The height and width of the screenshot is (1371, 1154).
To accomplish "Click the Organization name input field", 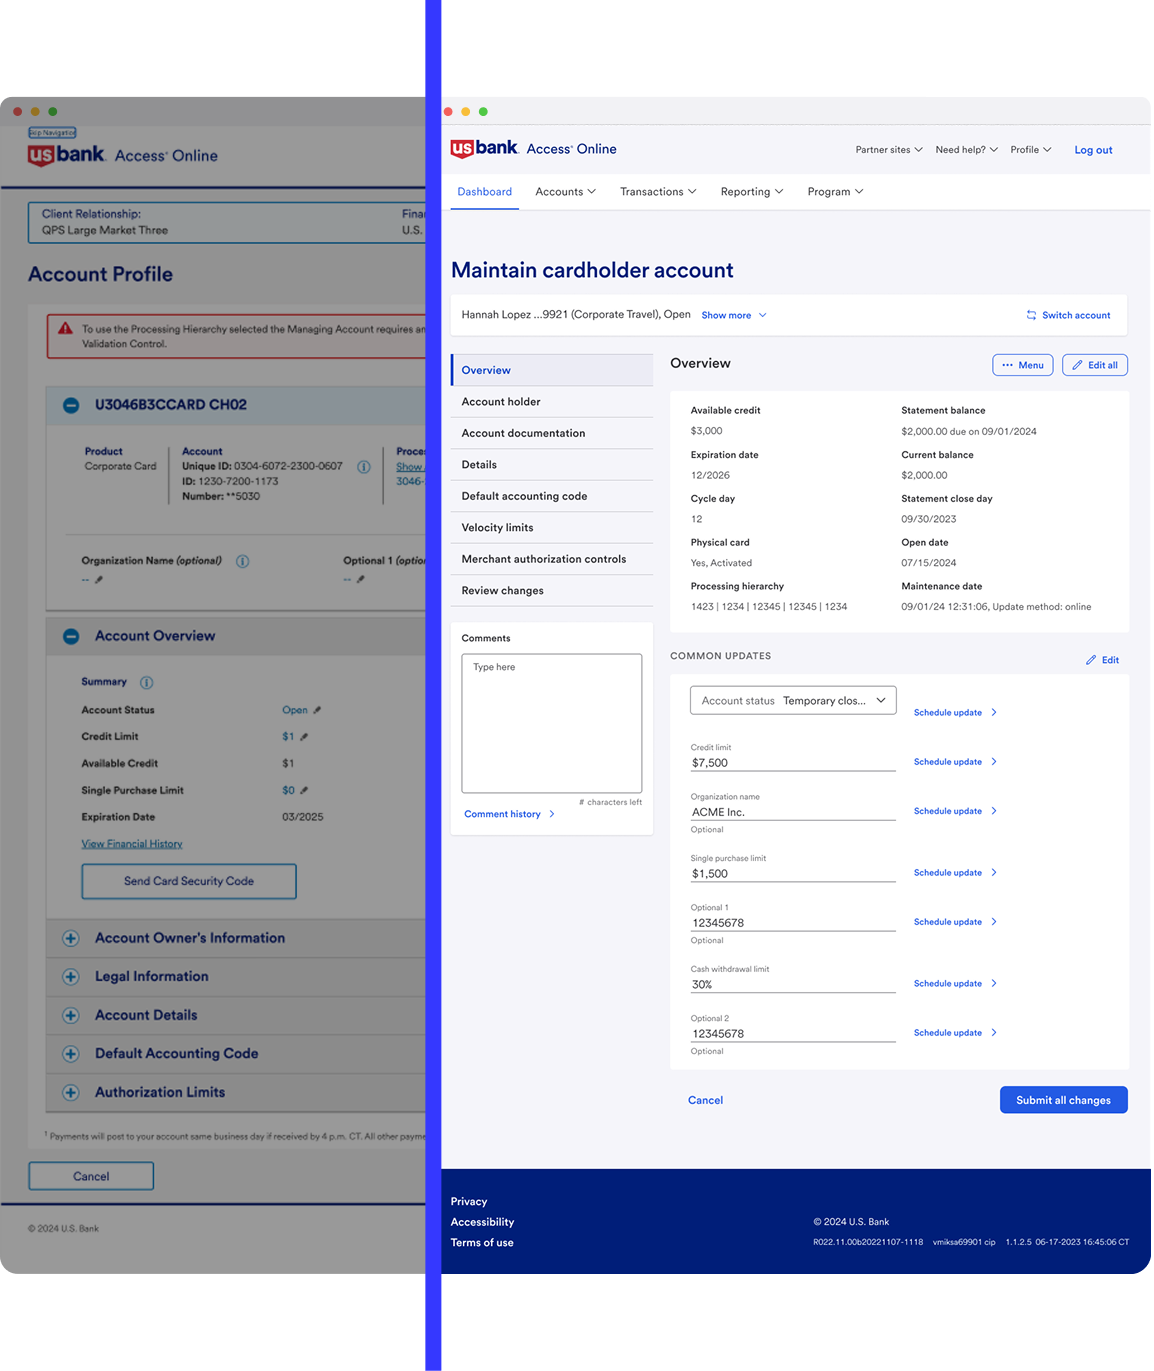I will point(793,812).
